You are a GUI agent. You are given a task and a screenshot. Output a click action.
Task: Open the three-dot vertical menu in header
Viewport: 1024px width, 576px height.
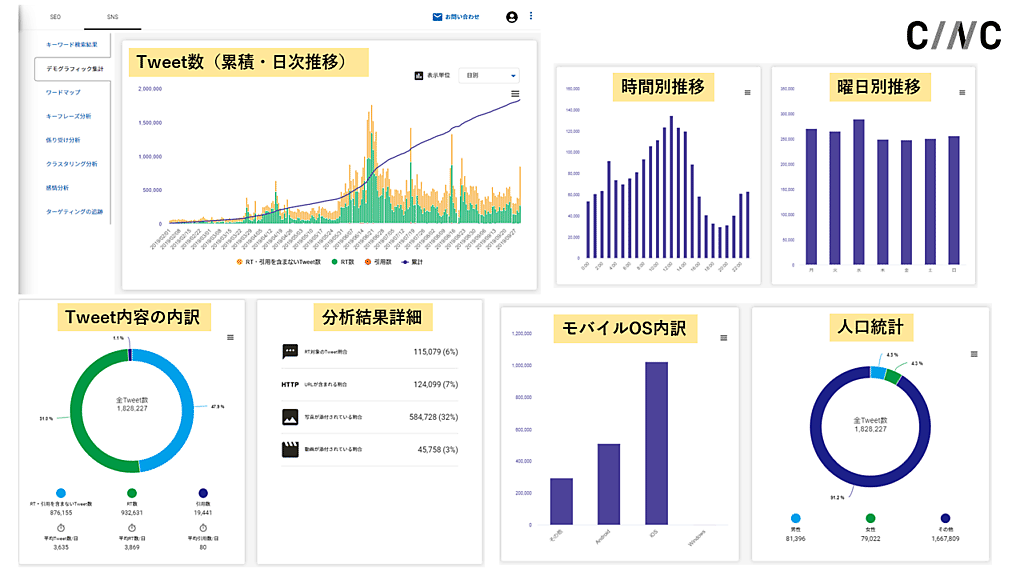[x=531, y=17]
